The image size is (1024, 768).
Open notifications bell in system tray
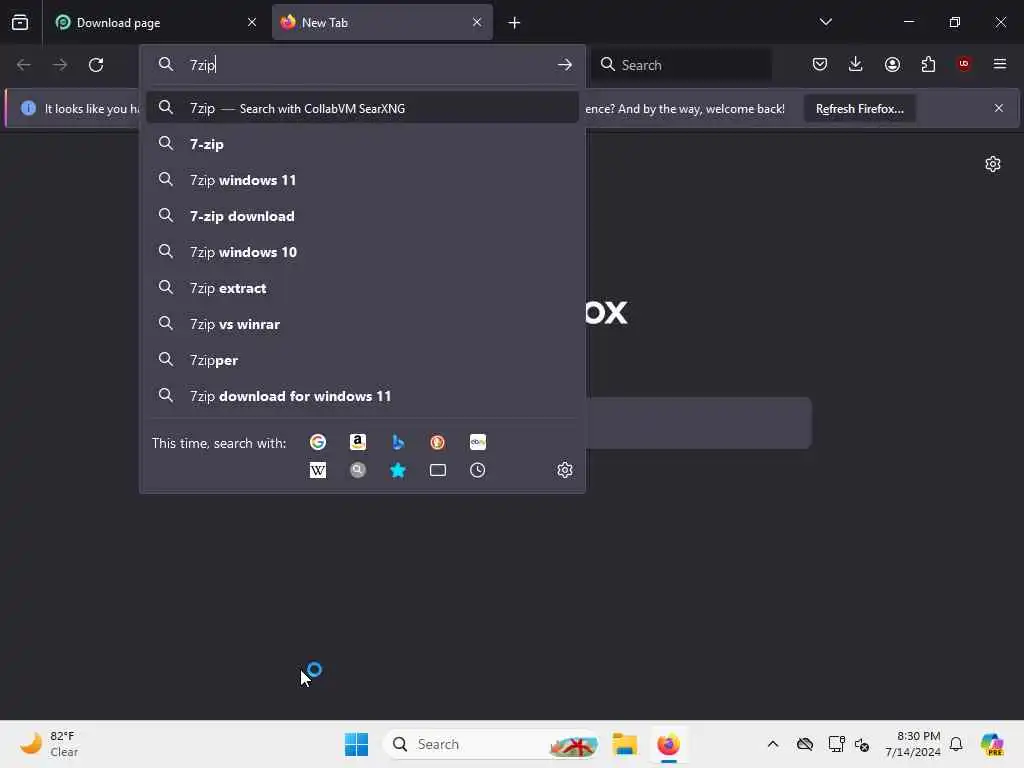coord(956,744)
